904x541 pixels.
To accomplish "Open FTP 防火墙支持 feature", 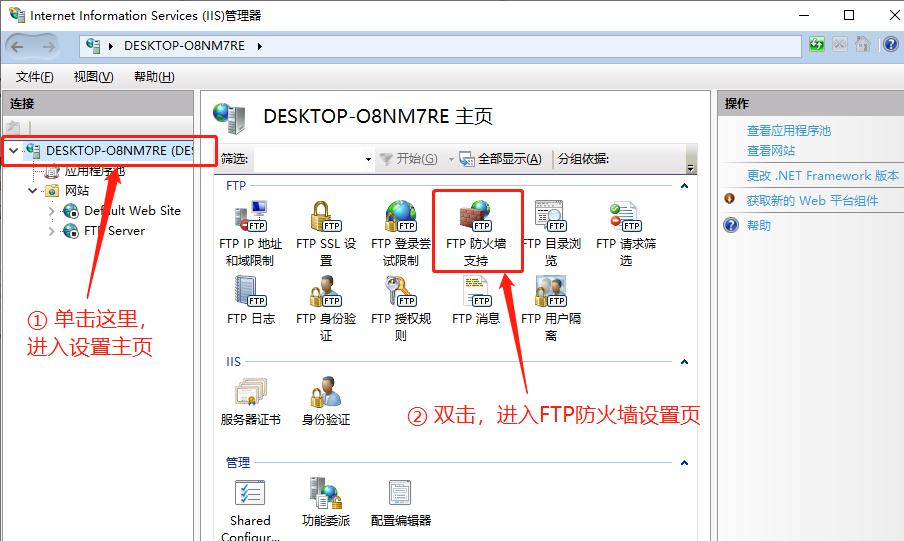I will (x=476, y=234).
